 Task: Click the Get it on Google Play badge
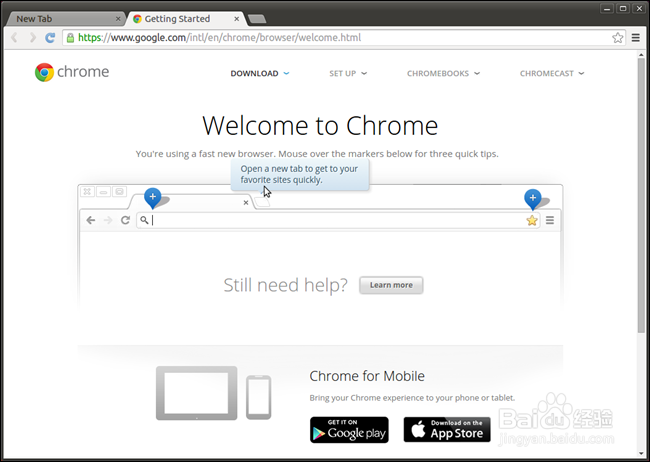[349, 430]
